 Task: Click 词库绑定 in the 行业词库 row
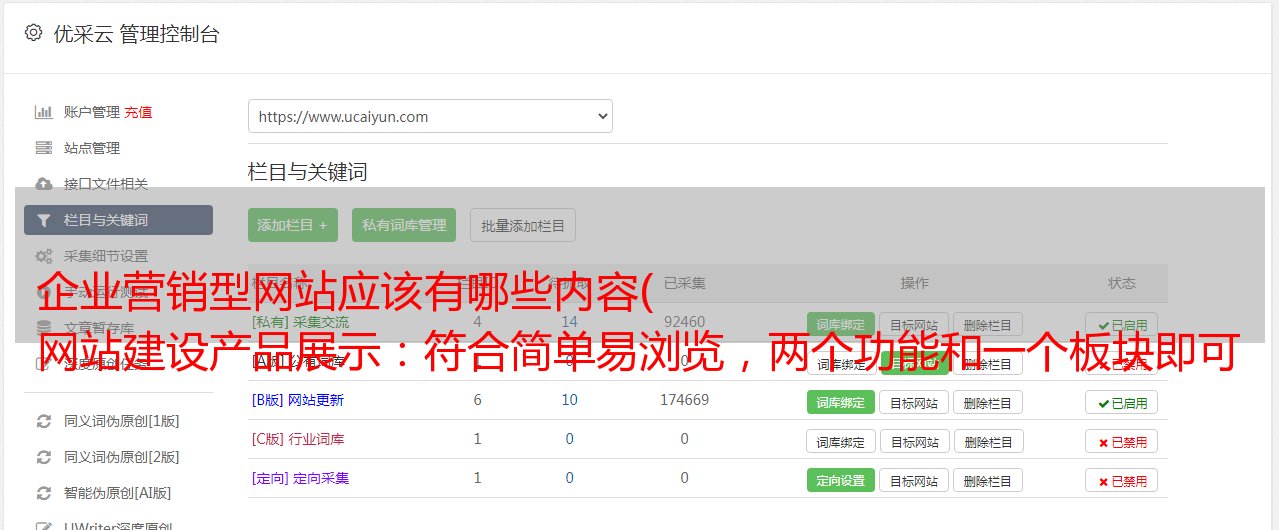841,441
